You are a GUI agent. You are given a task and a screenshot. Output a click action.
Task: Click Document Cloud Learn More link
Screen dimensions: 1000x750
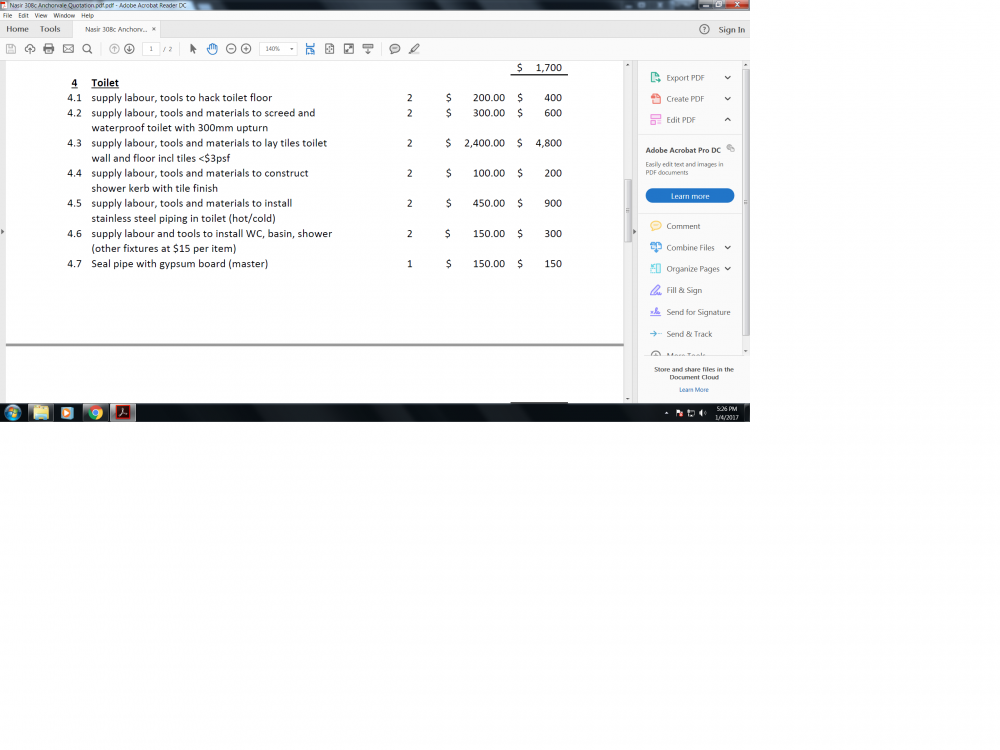pos(693,390)
